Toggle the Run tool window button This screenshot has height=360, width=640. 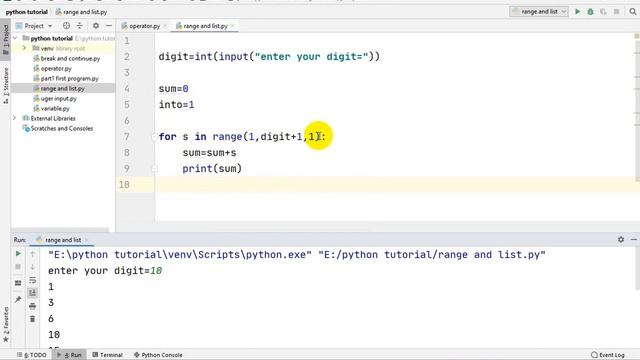(x=69, y=355)
